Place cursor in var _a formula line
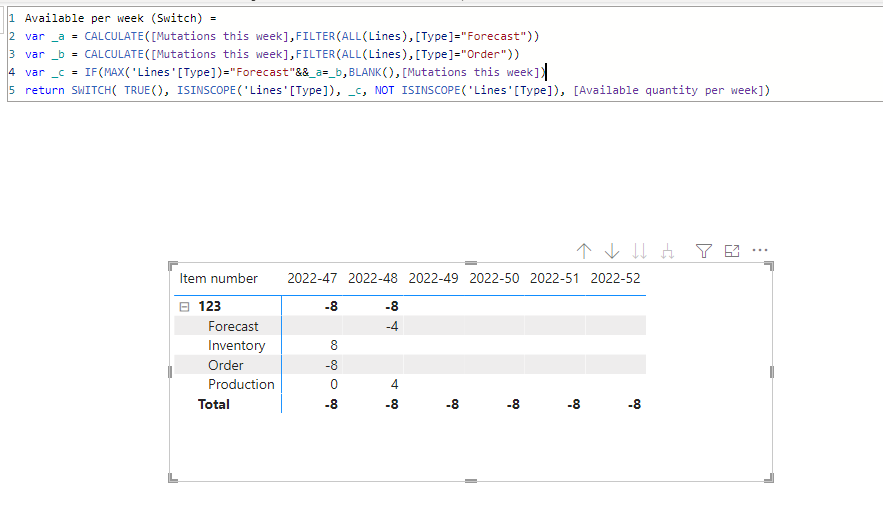 click(x=282, y=36)
